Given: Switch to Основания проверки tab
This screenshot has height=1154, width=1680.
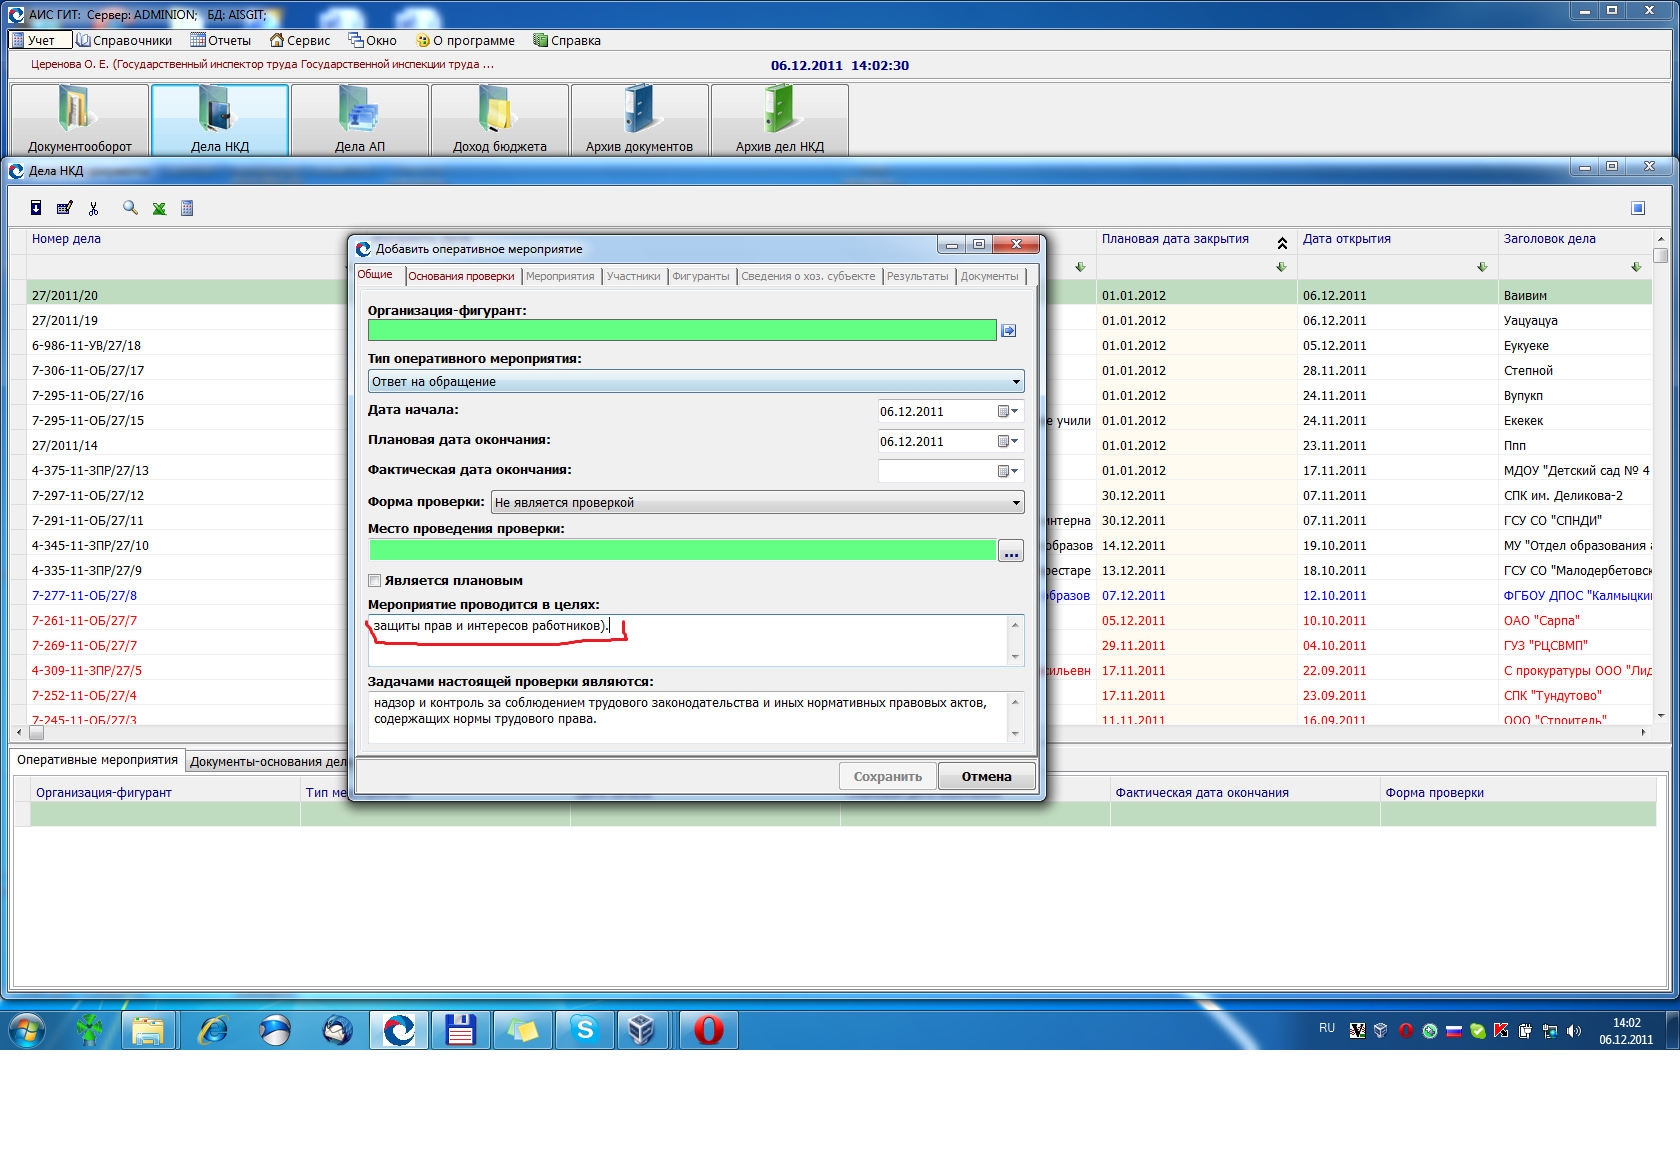Looking at the screenshot, I should [x=461, y=277].
